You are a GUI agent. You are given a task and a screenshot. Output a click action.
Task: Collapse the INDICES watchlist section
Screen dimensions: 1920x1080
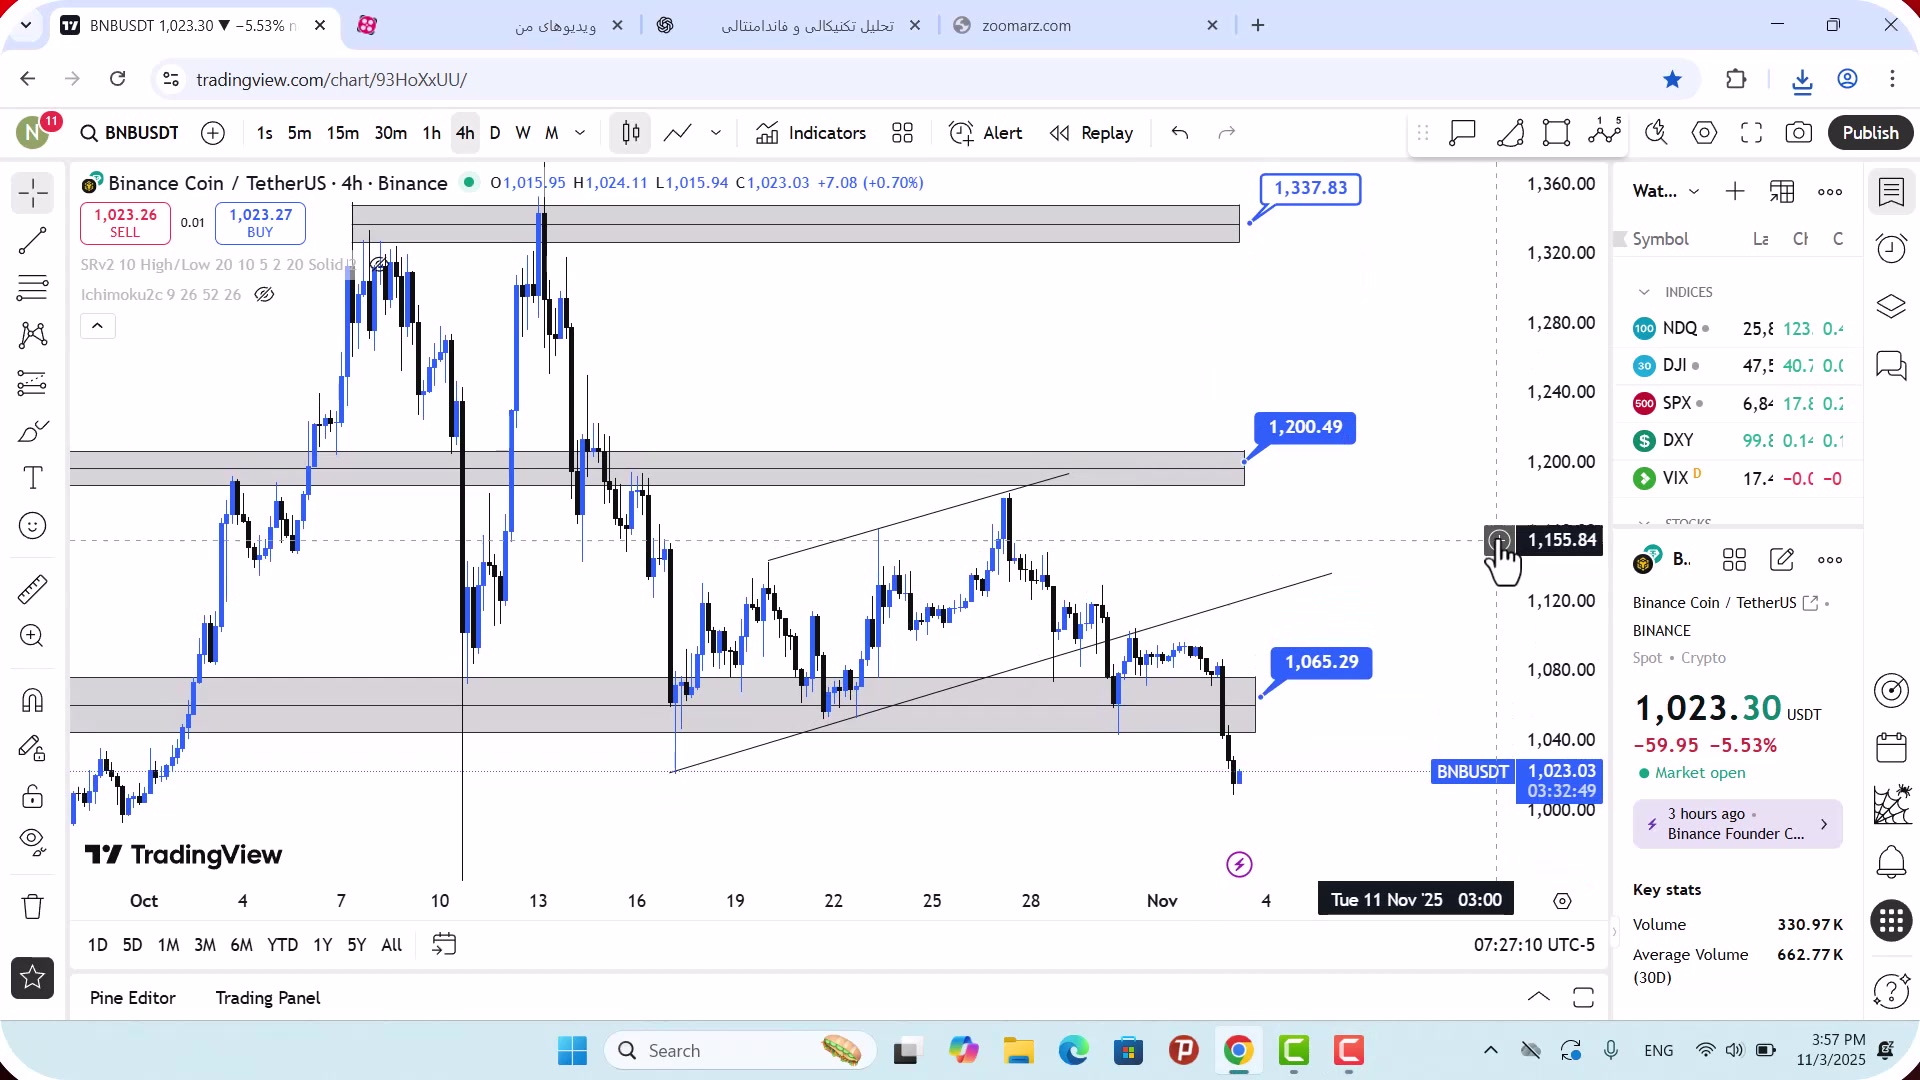point(1644,292)
